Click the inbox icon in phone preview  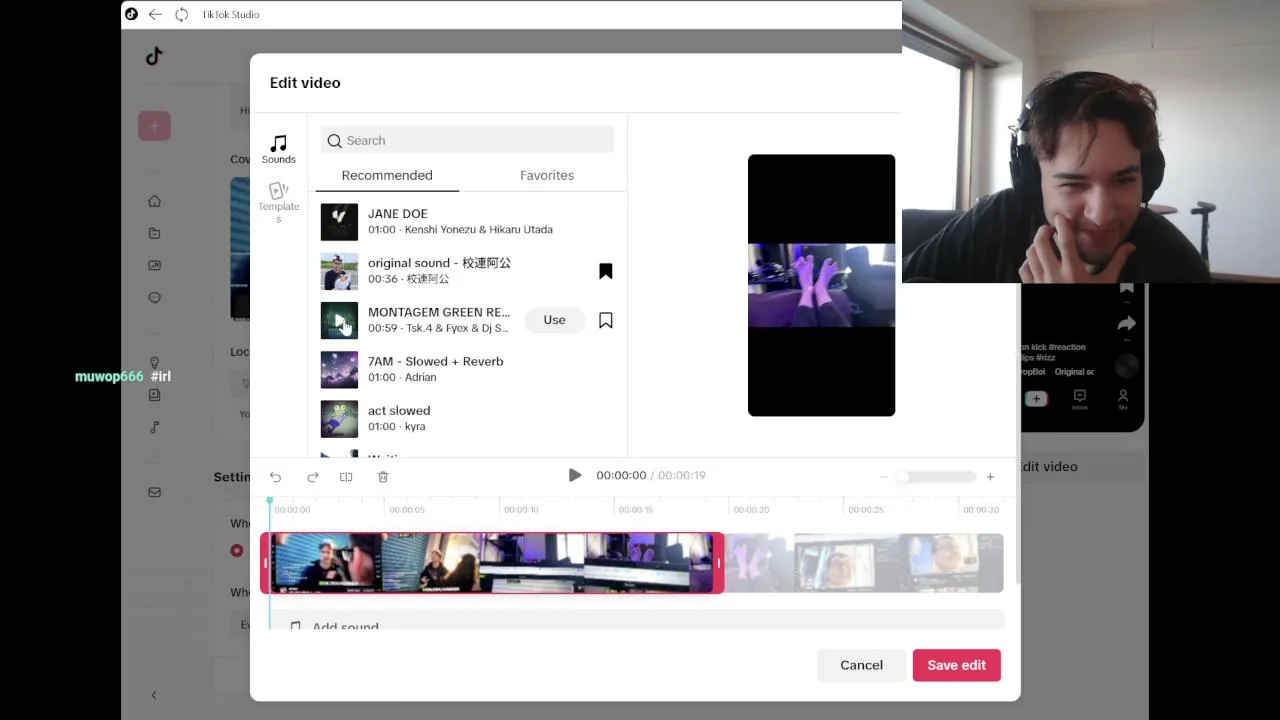[x=1080, y=398]
